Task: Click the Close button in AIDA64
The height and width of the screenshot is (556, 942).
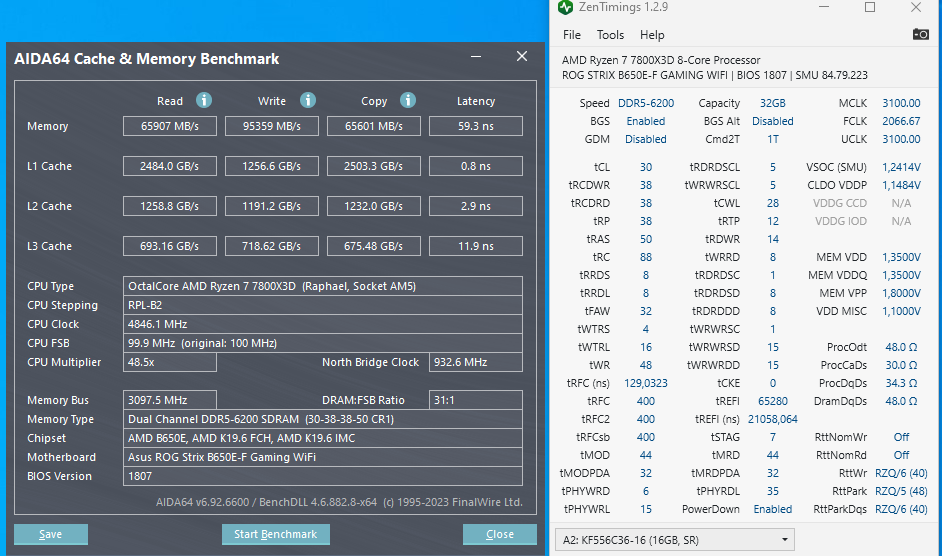Action: 499,534
